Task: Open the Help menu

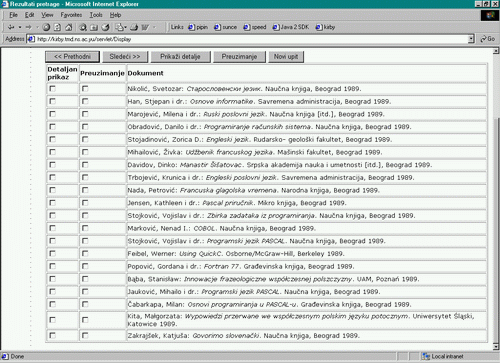Action: (x=115, y=15)
